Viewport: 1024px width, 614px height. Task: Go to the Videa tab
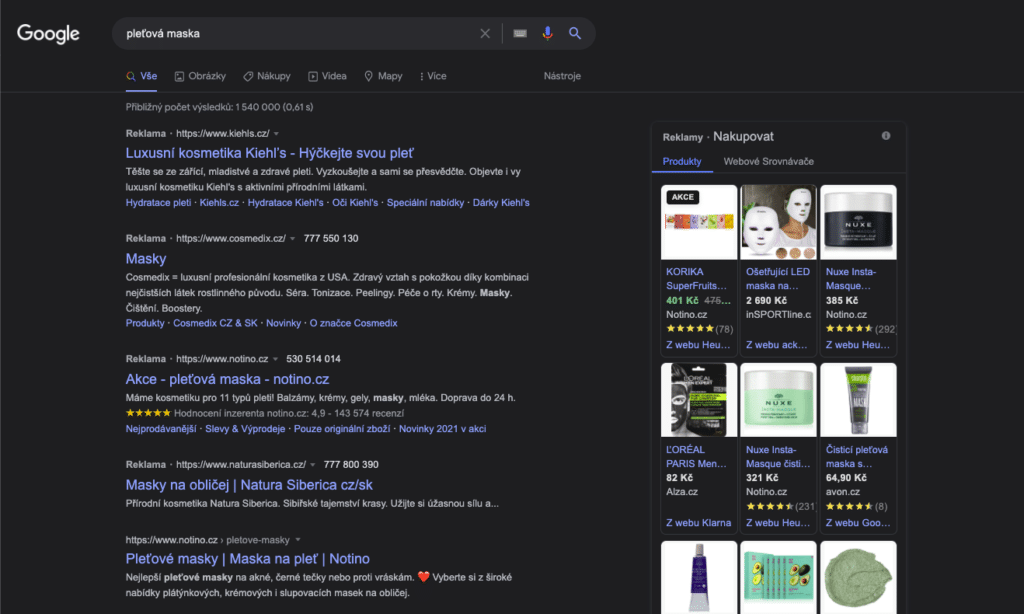(x=327, y=76)
